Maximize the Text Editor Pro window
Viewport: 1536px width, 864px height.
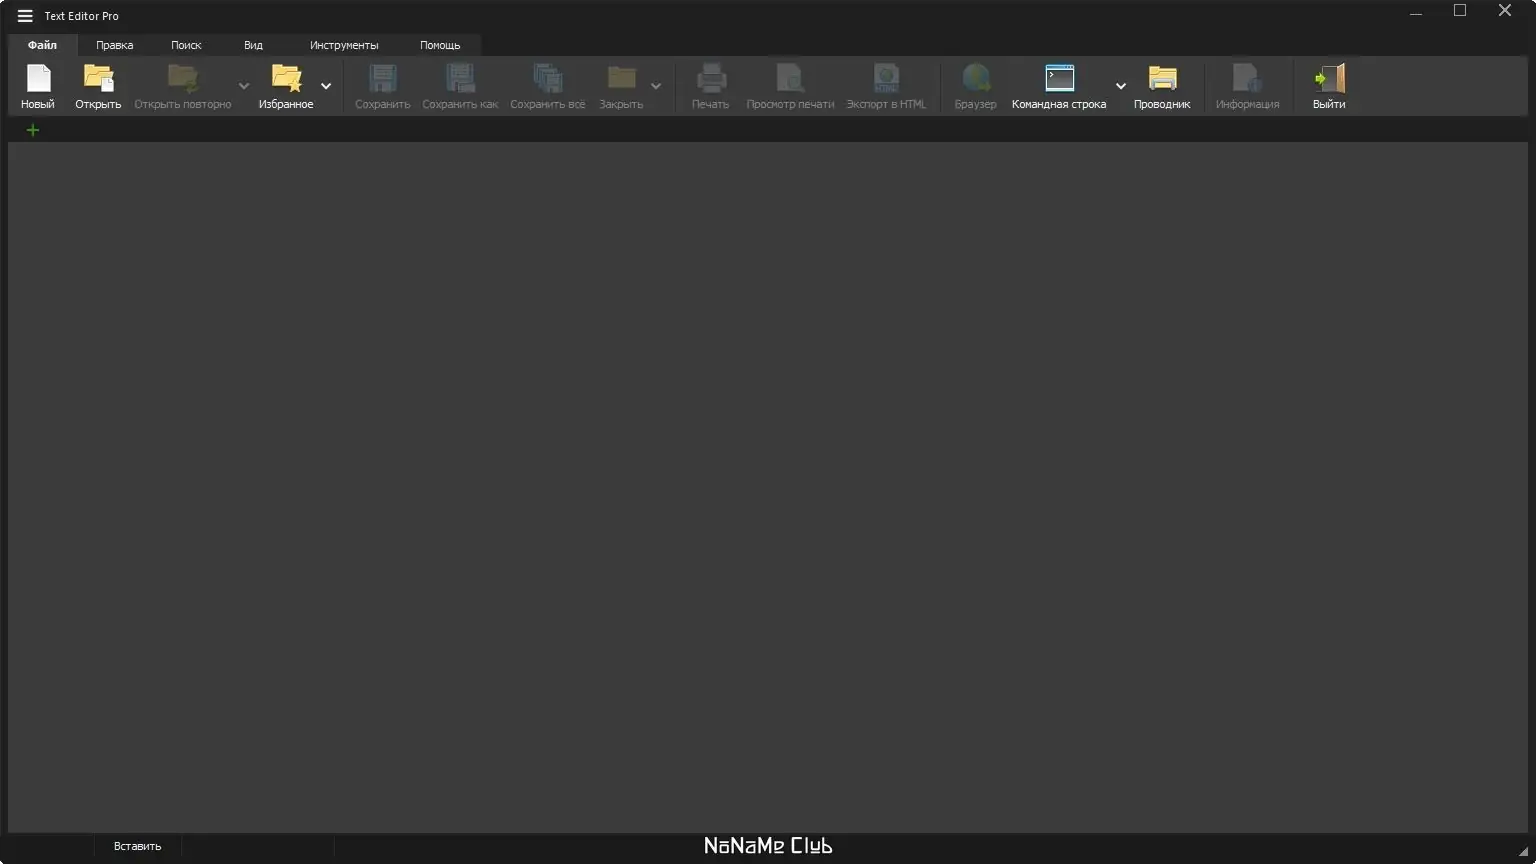click(1460, 11)
